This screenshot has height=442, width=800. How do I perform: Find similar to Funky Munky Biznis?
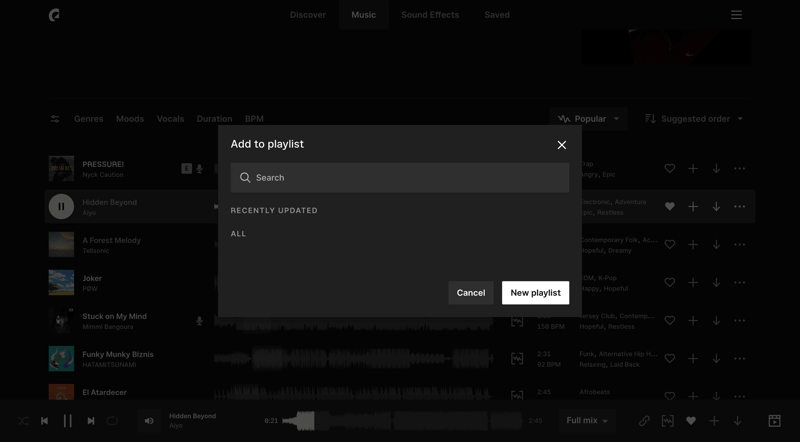[x=517, y=359]
